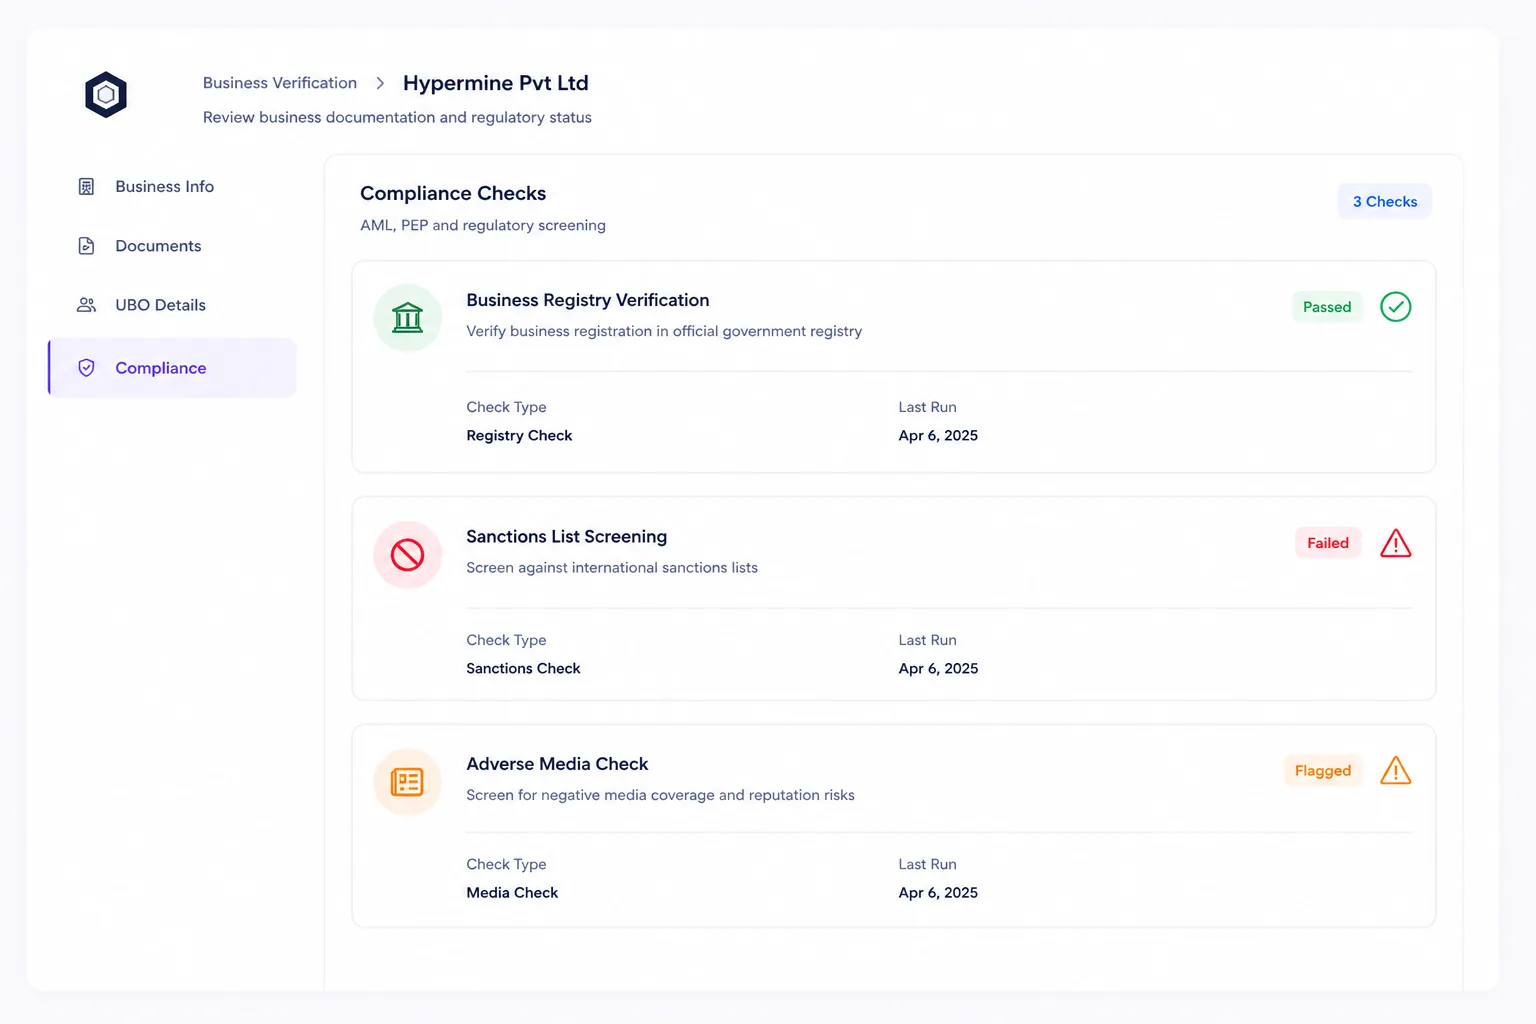Click the 3 Checks badge
The image size is (1536, 1024).
click(1384, 201)
